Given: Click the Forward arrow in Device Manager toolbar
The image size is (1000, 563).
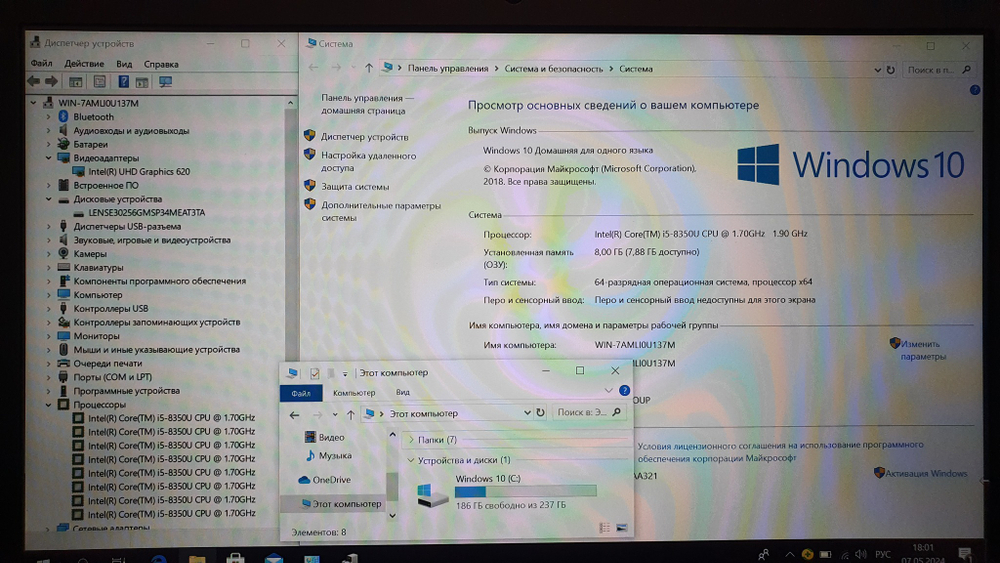Looking at the screenshot, I should pyautogui.click(x=52, y=82).
